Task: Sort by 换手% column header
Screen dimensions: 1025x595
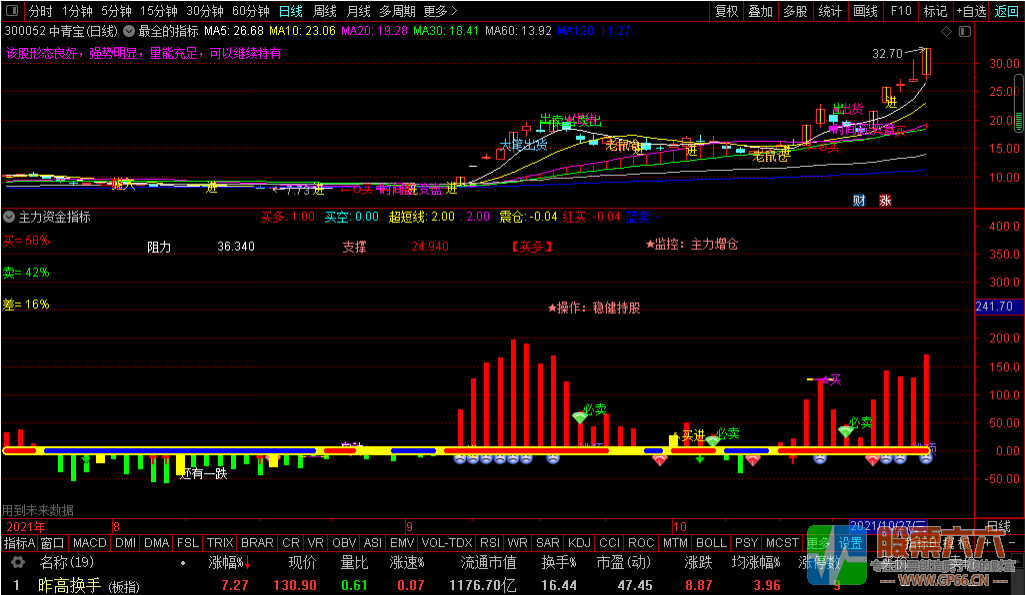Action: (559, 562)
